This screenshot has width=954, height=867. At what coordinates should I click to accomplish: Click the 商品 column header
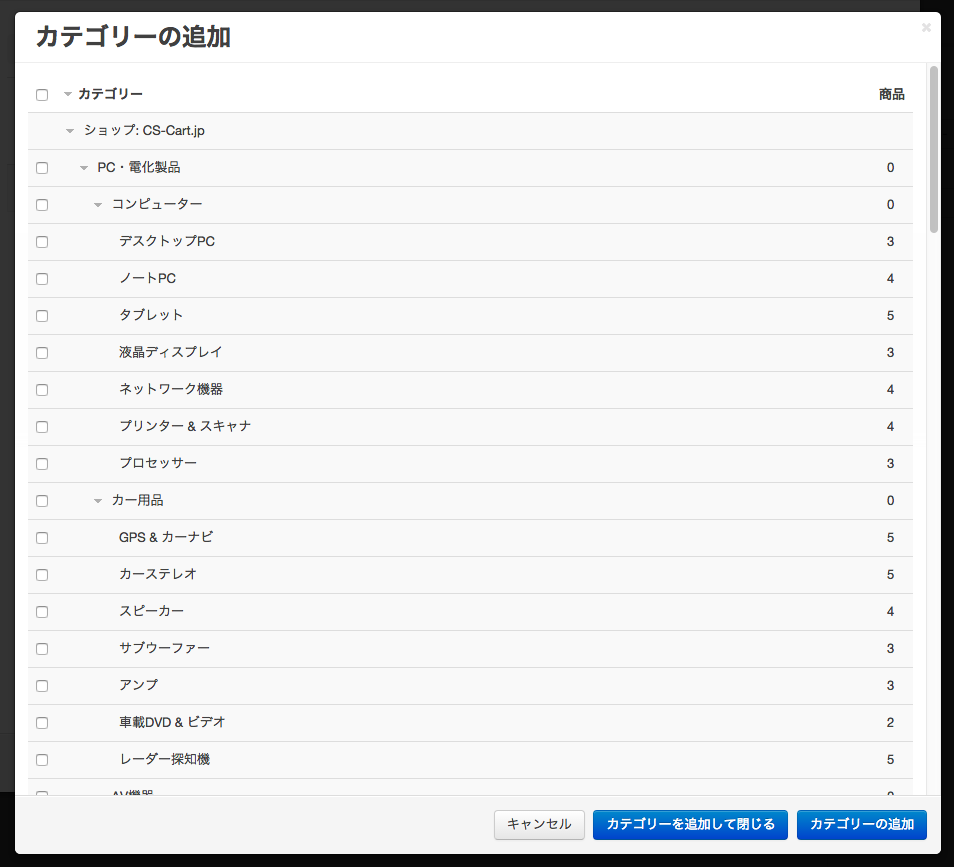tap(891, 94)
